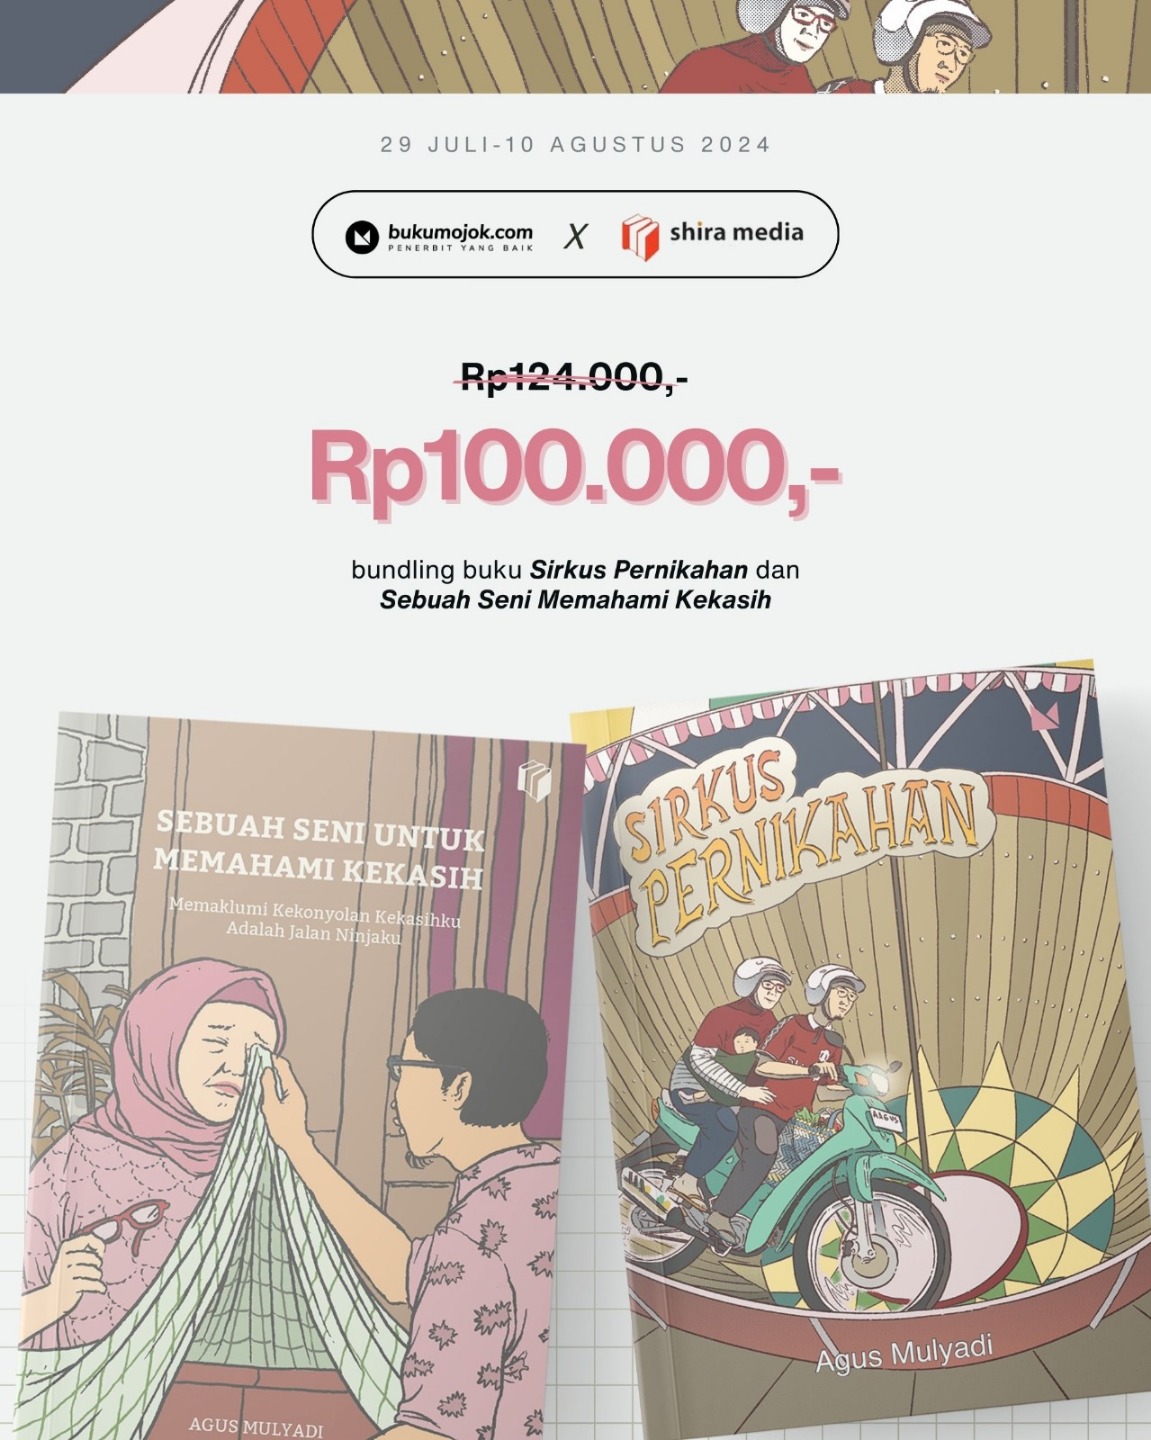Click the italic Sirkus Pernikahan text in description
Image resolution: width=1151 pixels, height=1440 pixels.
(x=638, y=570)
